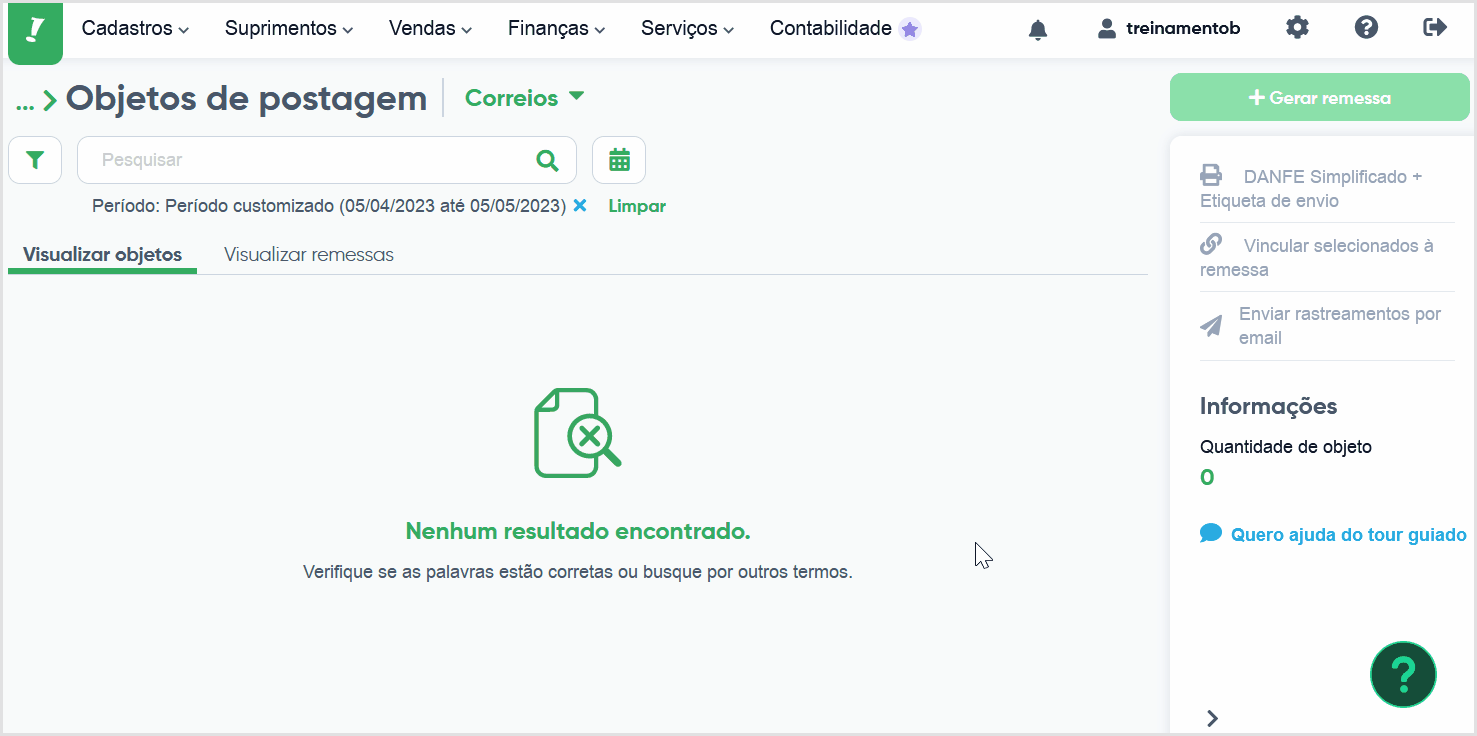Open the calendar period picker icon

(619, 160)
